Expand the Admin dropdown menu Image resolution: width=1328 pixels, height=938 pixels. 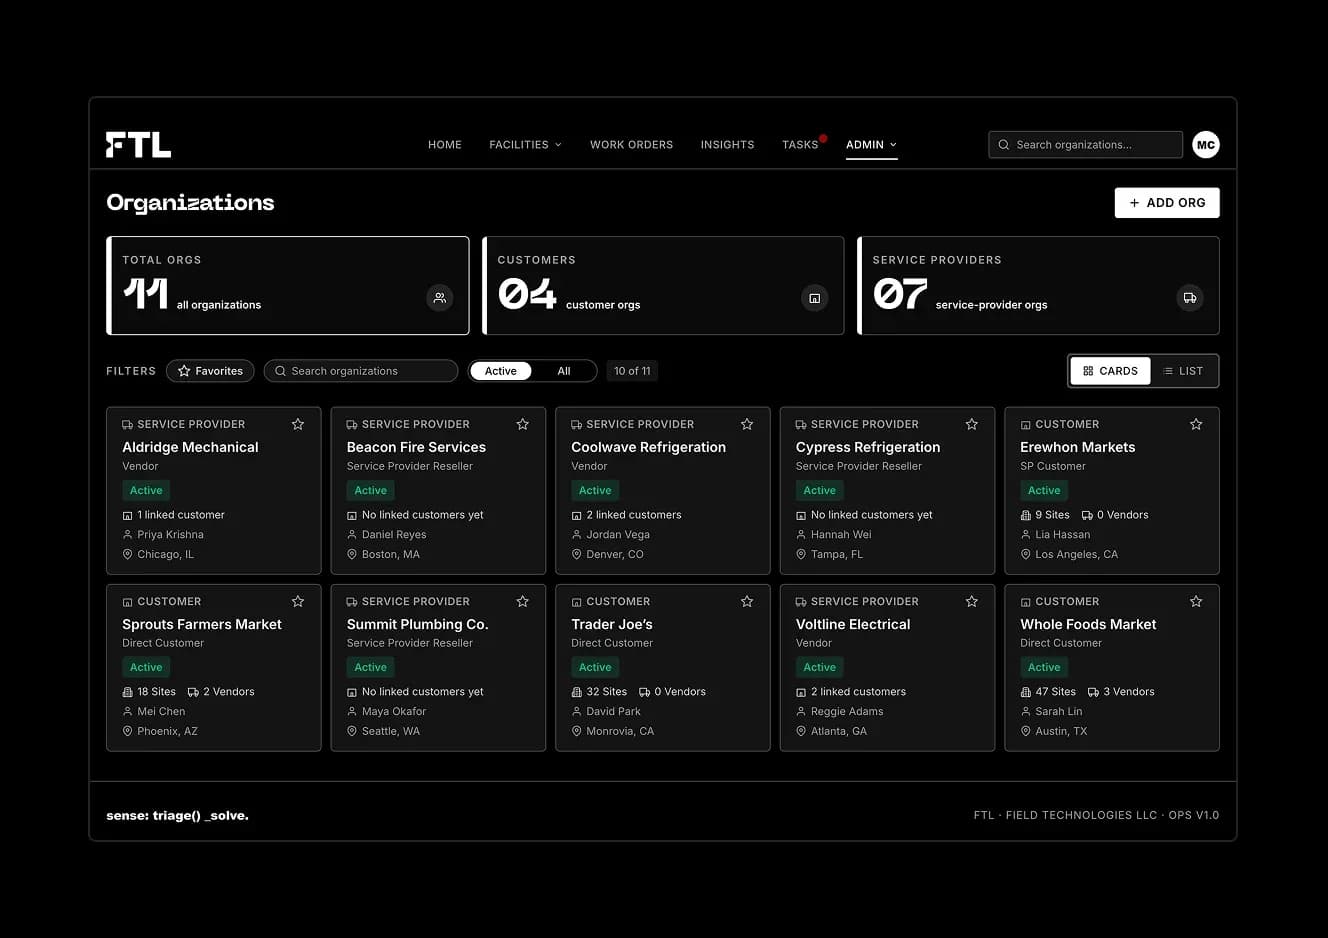pos(872,145)
